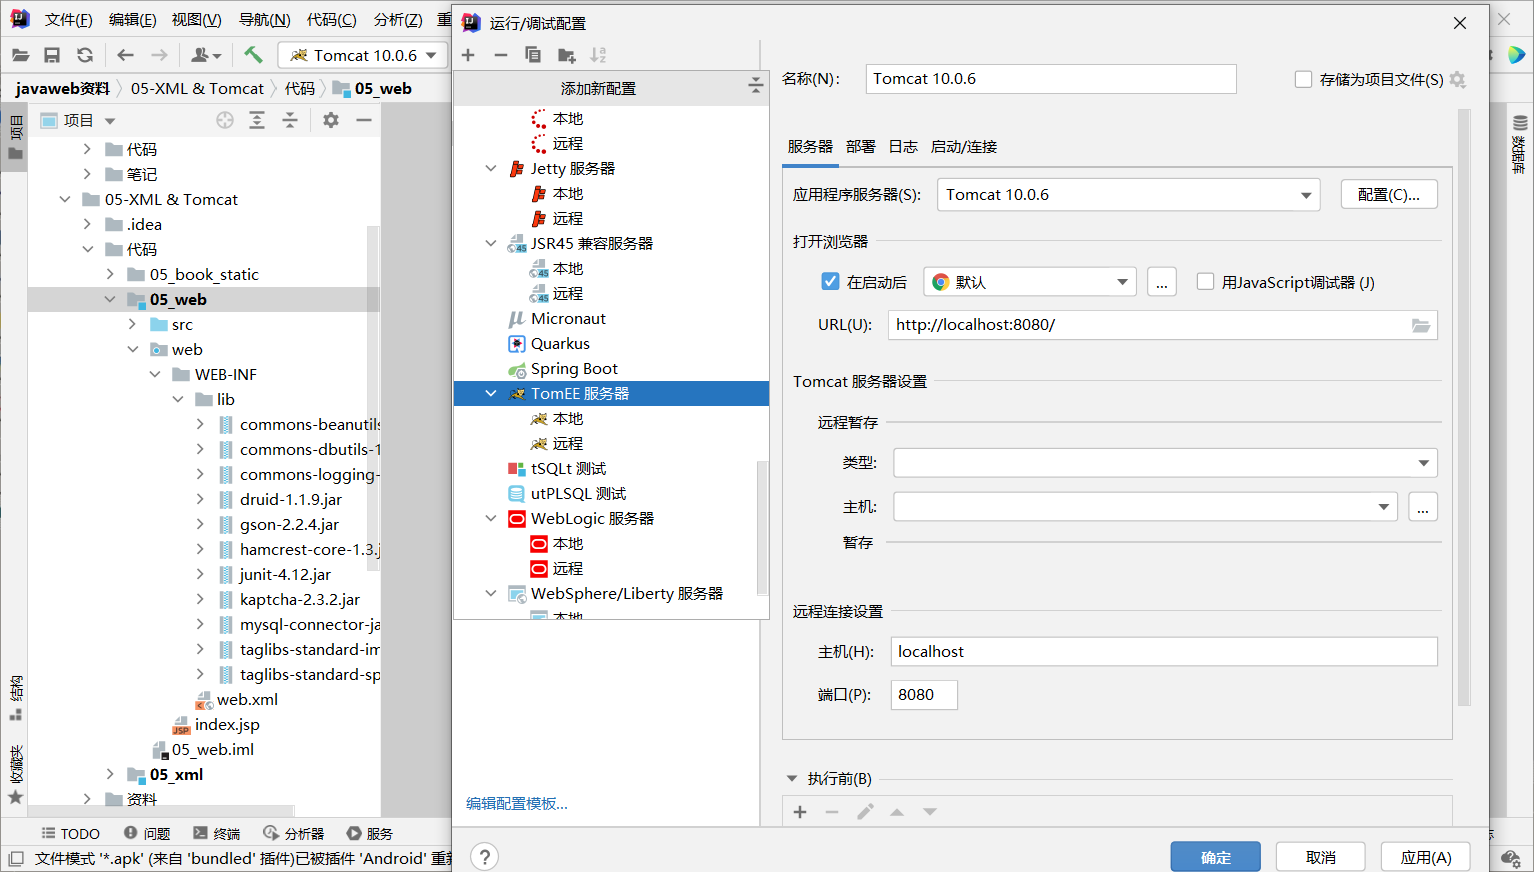This screenshot has width=1534, height=872.
Task: Copy configuration icon in dialog toolbar
Action: click(x=533, y=55)
